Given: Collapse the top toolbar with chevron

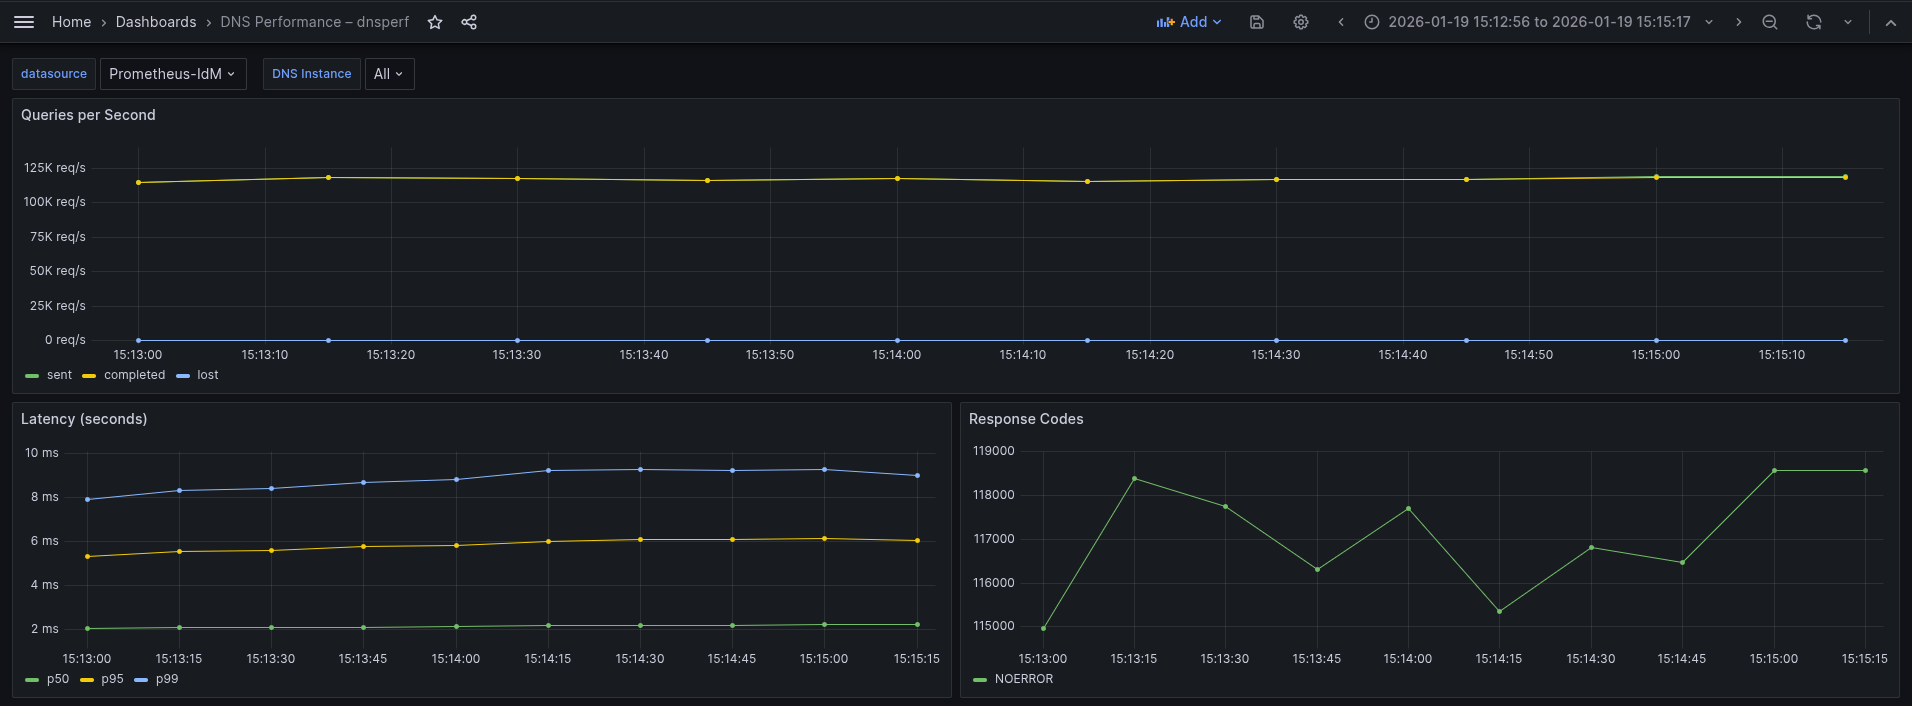Looking at the screenshot, I should (x=1891, y=22).
